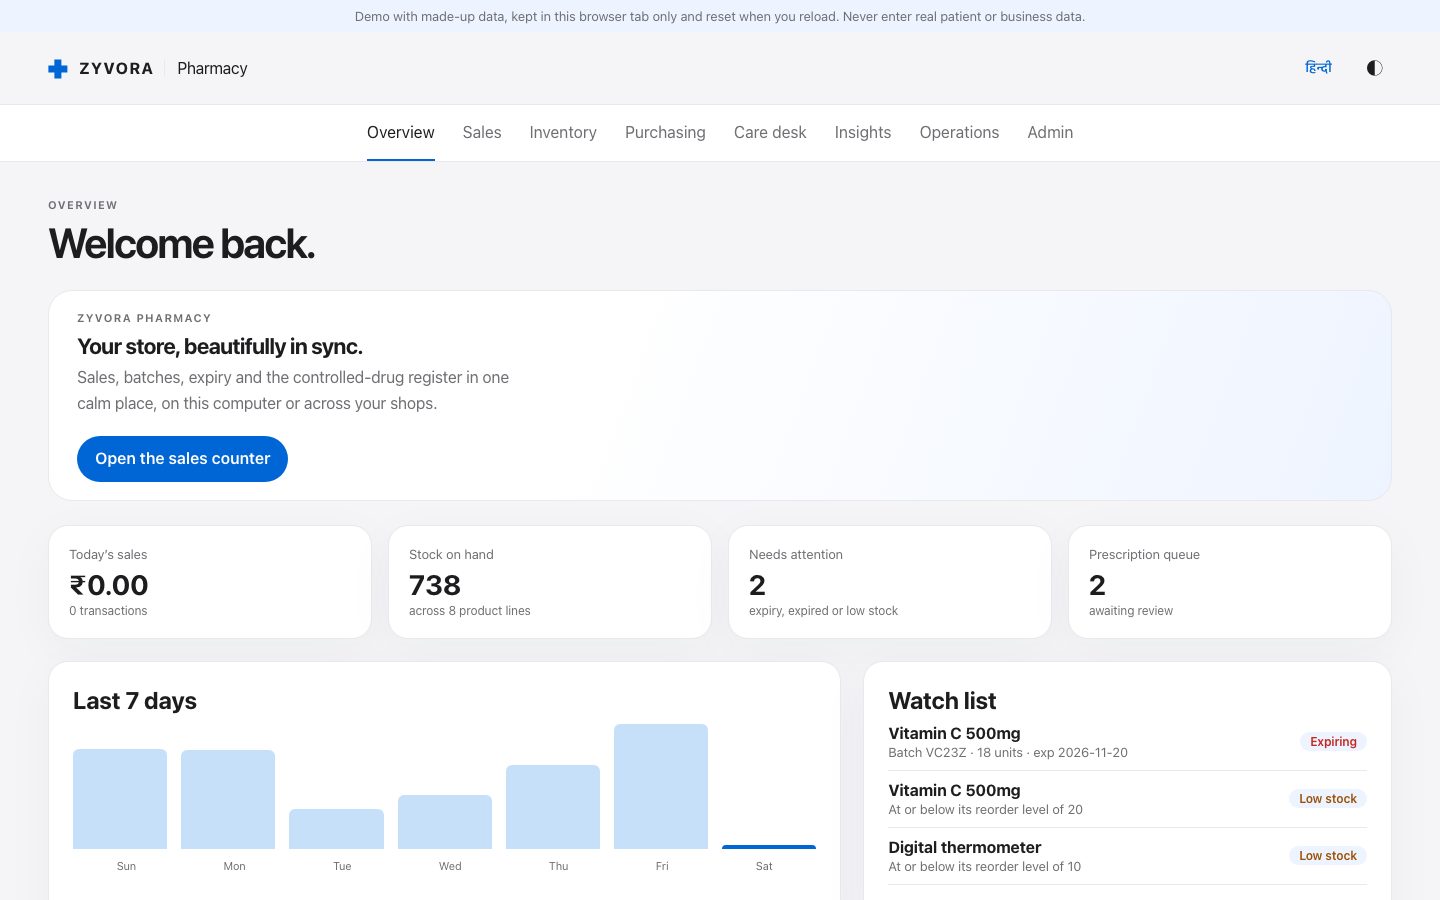Image resolution: width=1440 pixels, height=900 pixels.
Task: Open the Overview tab
Action: (400, 132)
